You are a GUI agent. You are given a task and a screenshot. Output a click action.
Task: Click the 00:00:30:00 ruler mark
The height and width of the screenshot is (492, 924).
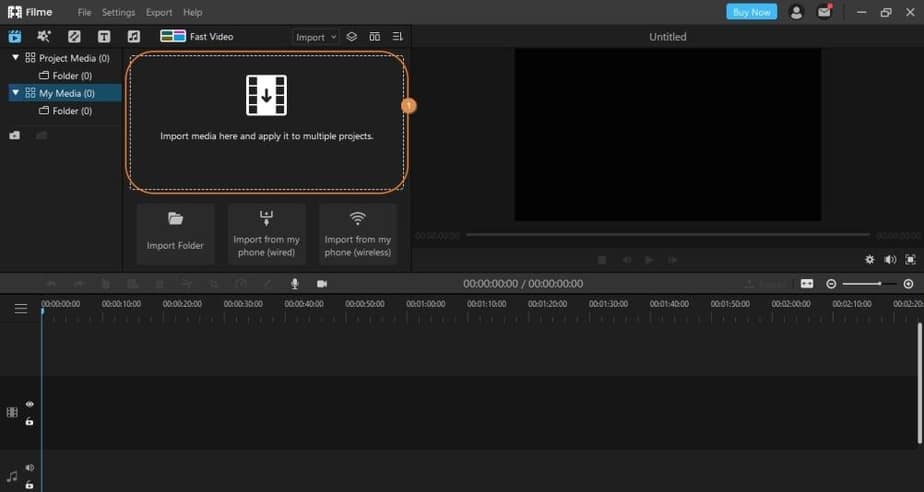coord(243,304)
